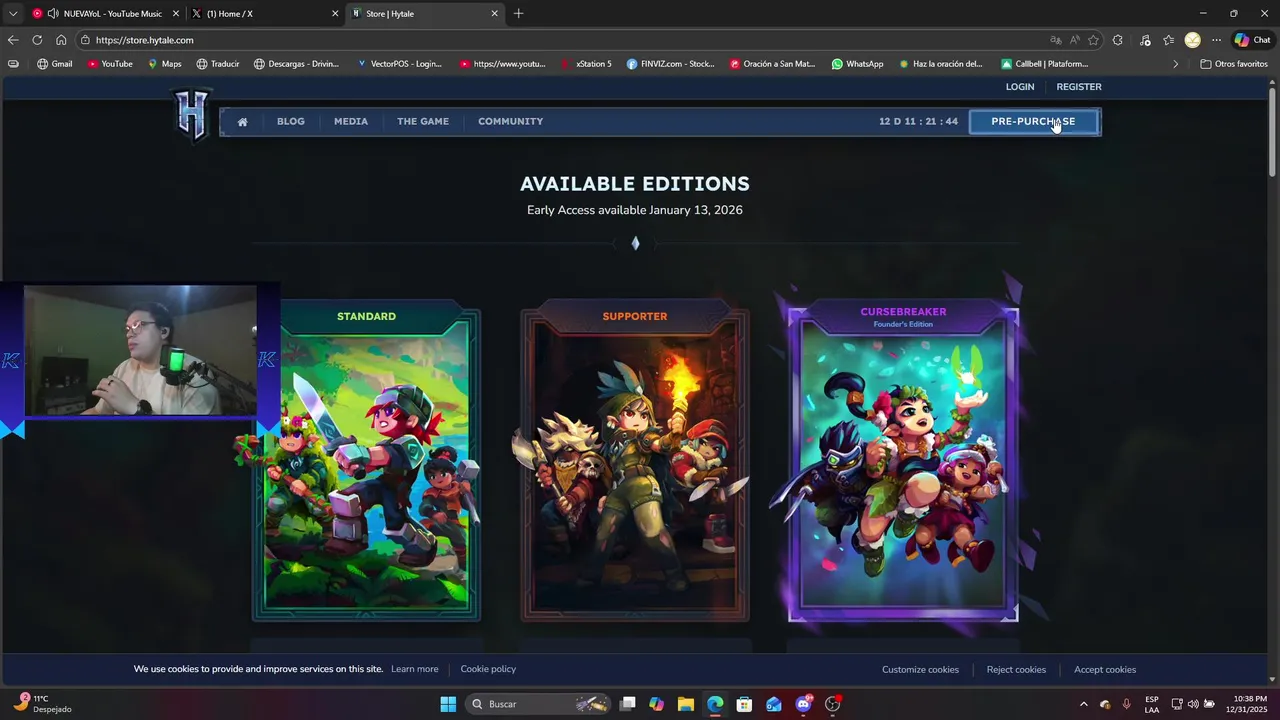Switch to the Home / X tab
The image size is (1280, 720).
coord(265,14)
